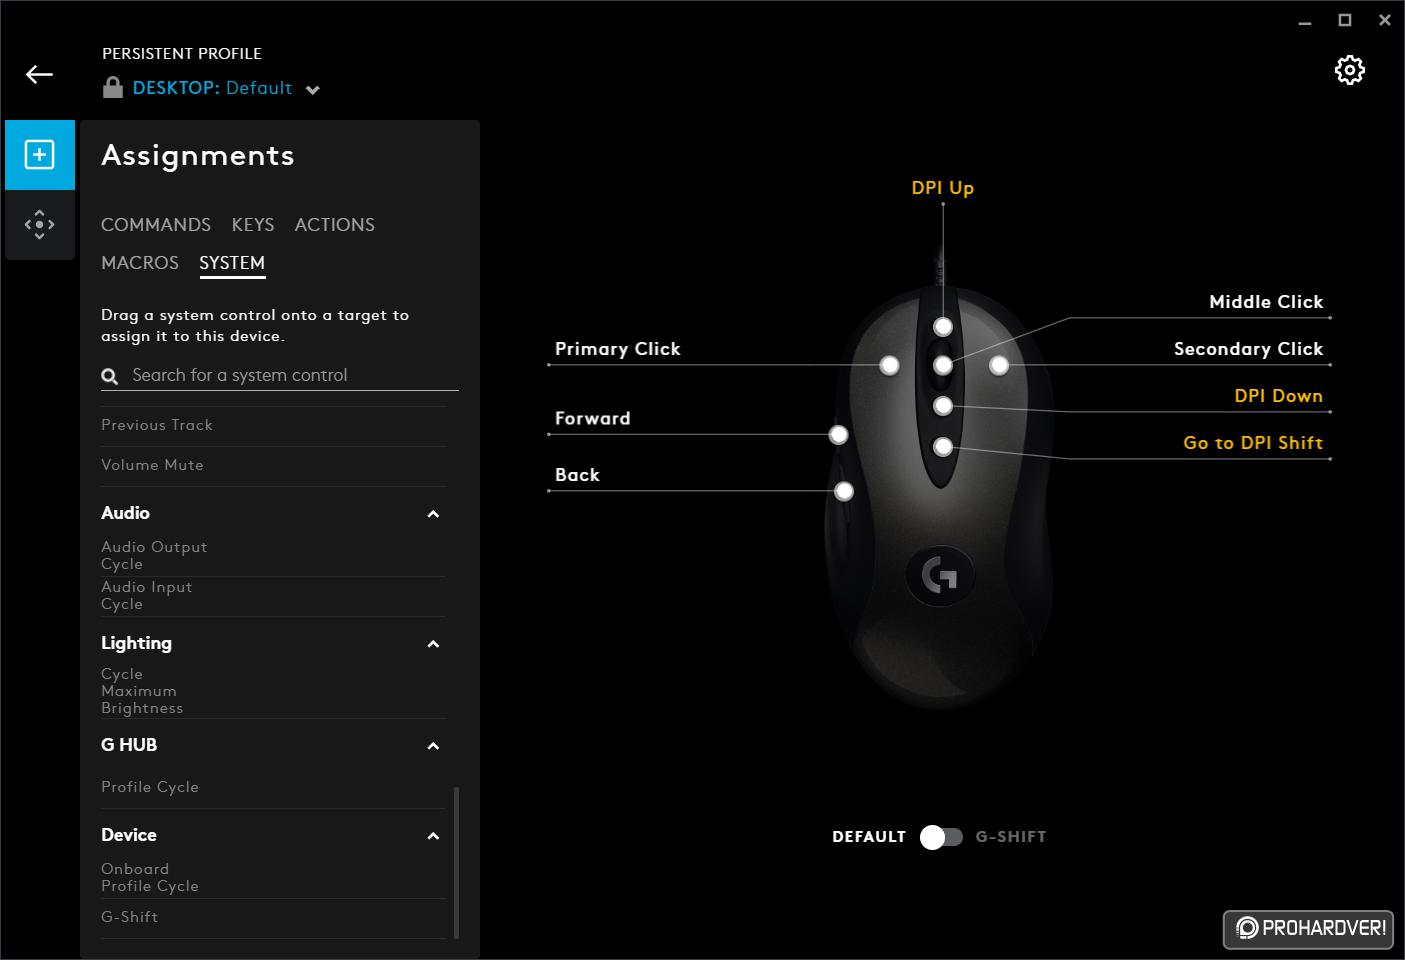Click the Middle Click assignment label
1405x960 pixels.
[x=1266, y=302]
